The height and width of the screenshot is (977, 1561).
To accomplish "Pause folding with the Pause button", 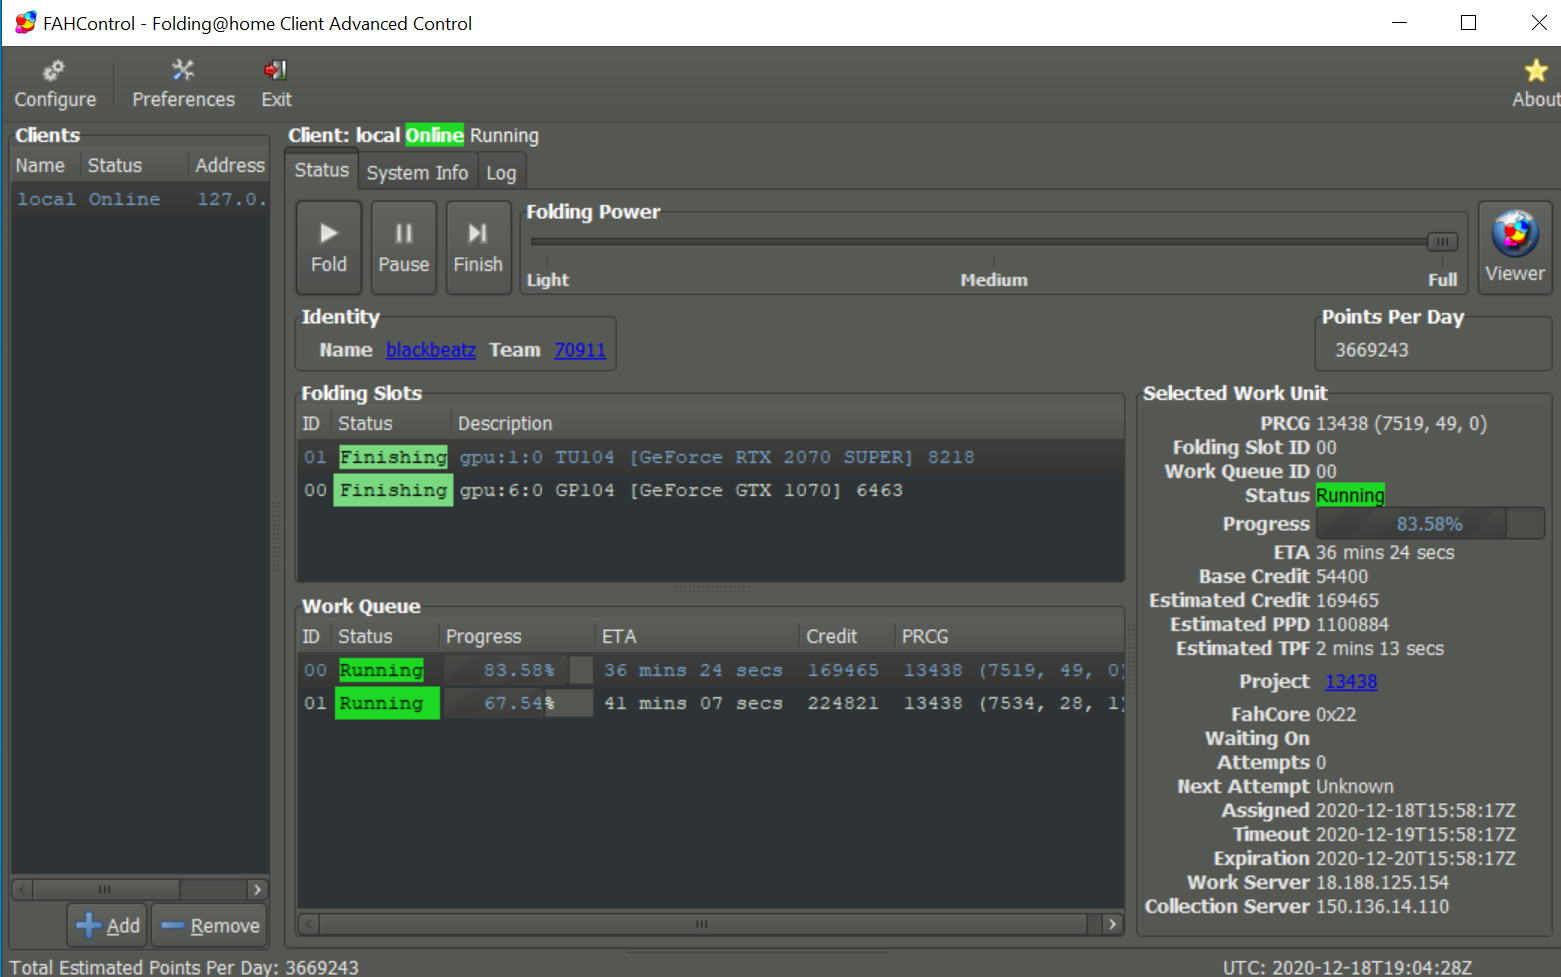I will [404, 247].
